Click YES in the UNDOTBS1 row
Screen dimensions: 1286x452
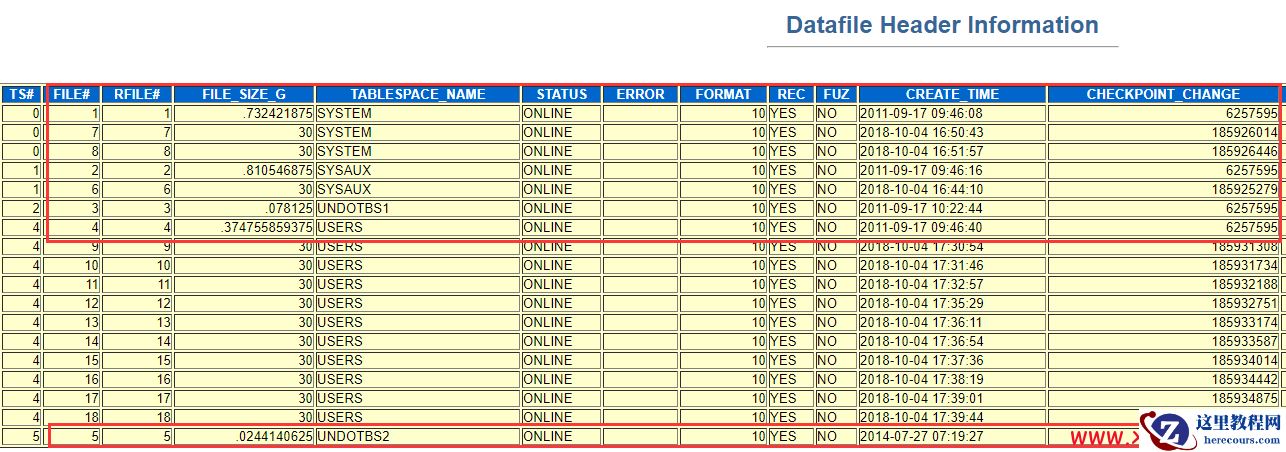[x=784, y=208]
